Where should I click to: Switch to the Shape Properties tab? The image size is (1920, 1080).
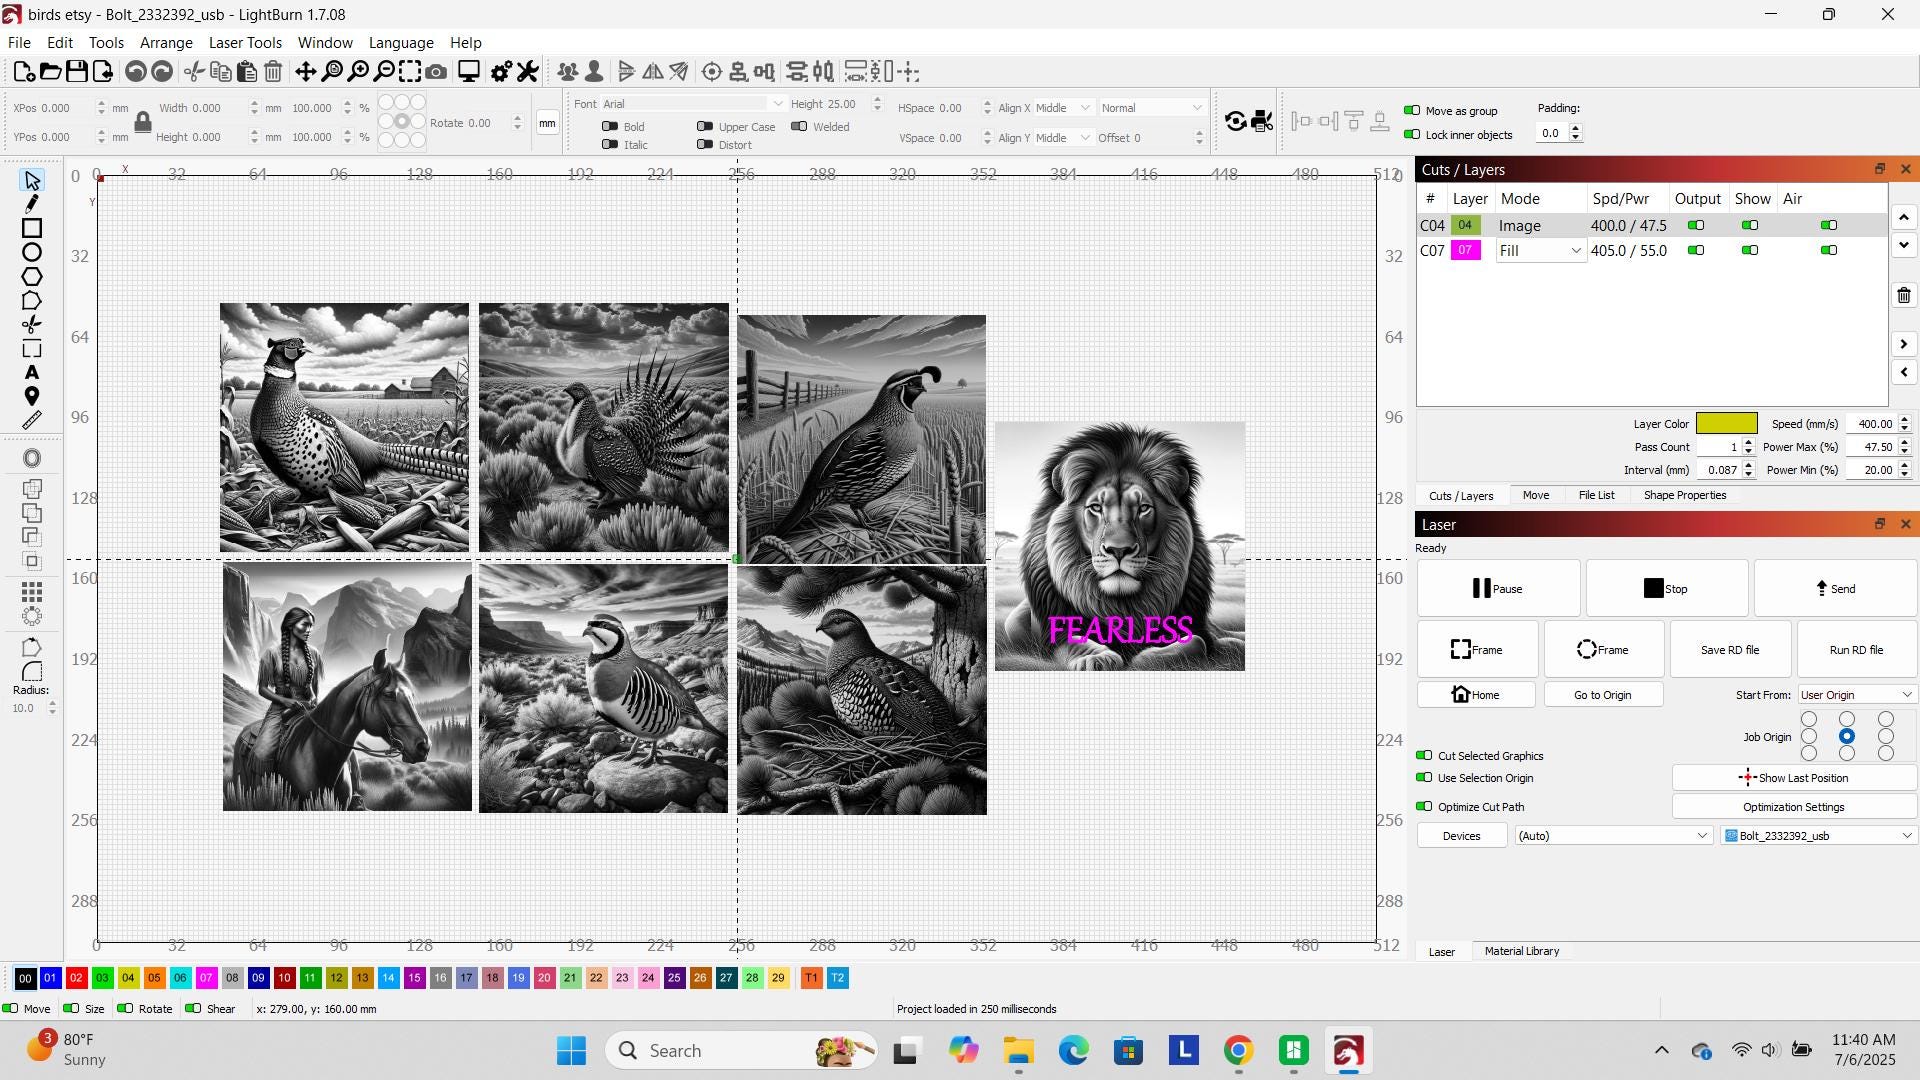click(1685, 496)
